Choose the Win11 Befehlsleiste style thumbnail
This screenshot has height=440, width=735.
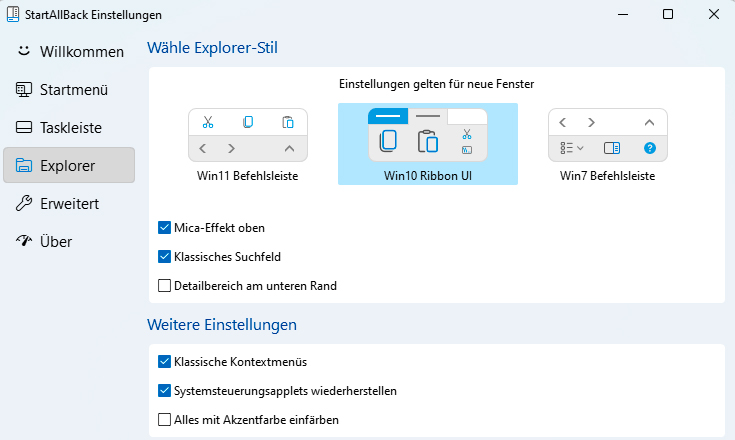[248, 144]
